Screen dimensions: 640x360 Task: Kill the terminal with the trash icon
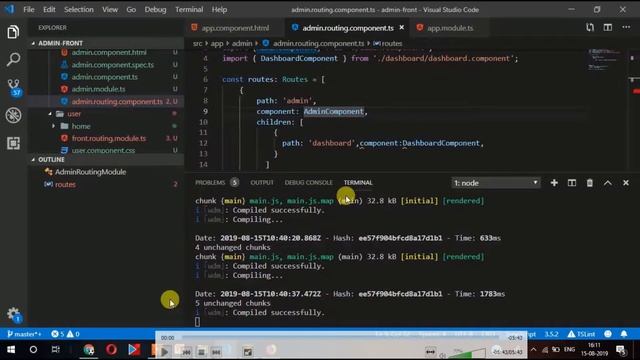tap(590, 183)
